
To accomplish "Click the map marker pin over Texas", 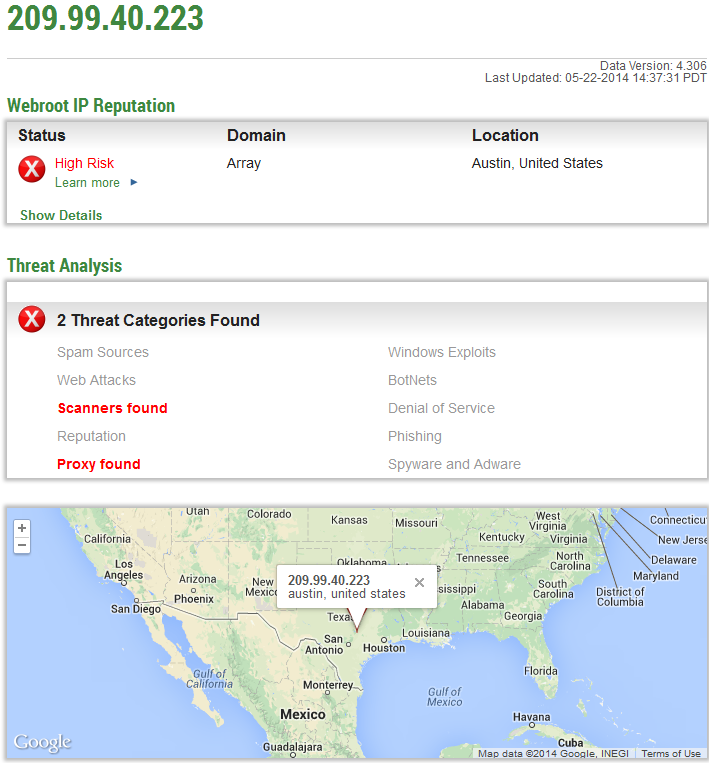I will (x=357, y=620).
